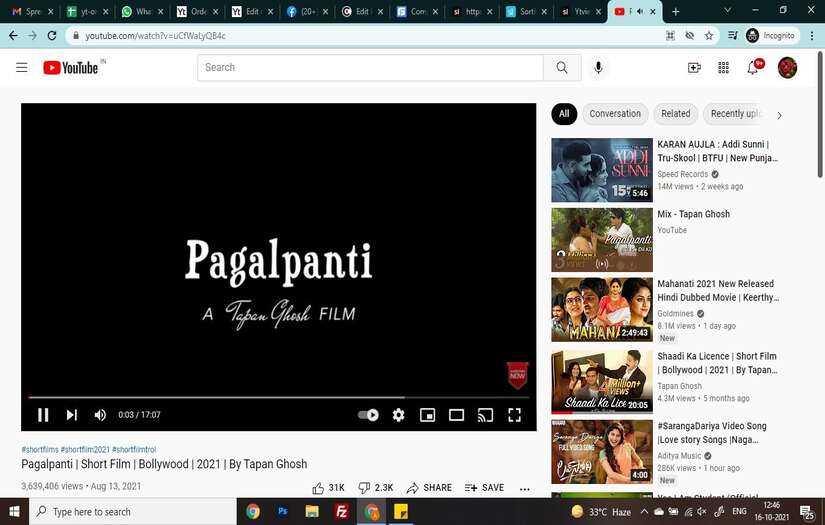
Task: Open the media control icon in toolbar
Action: click(732, 36)
